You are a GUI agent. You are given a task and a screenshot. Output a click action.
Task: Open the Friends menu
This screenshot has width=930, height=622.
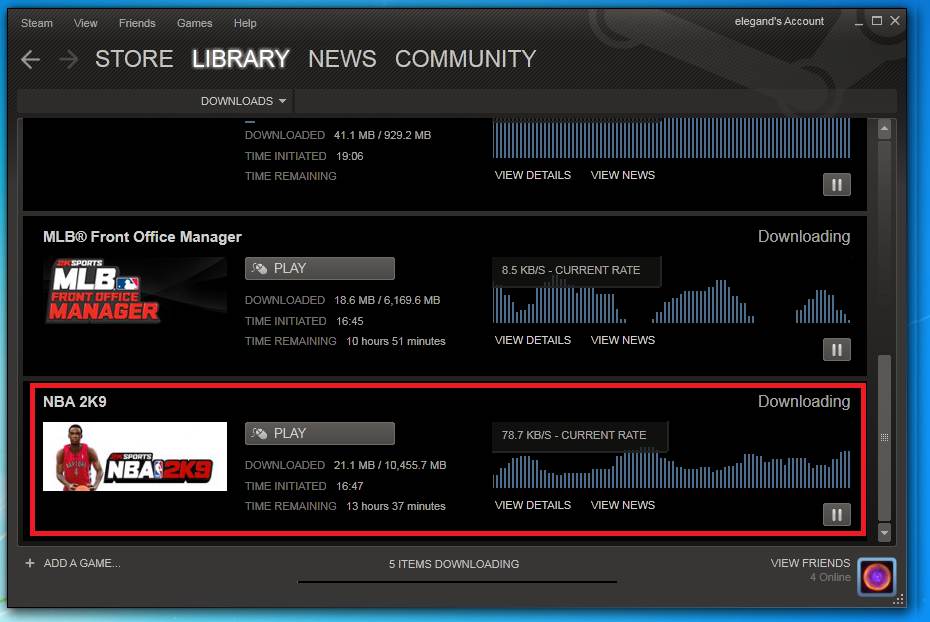137,23
